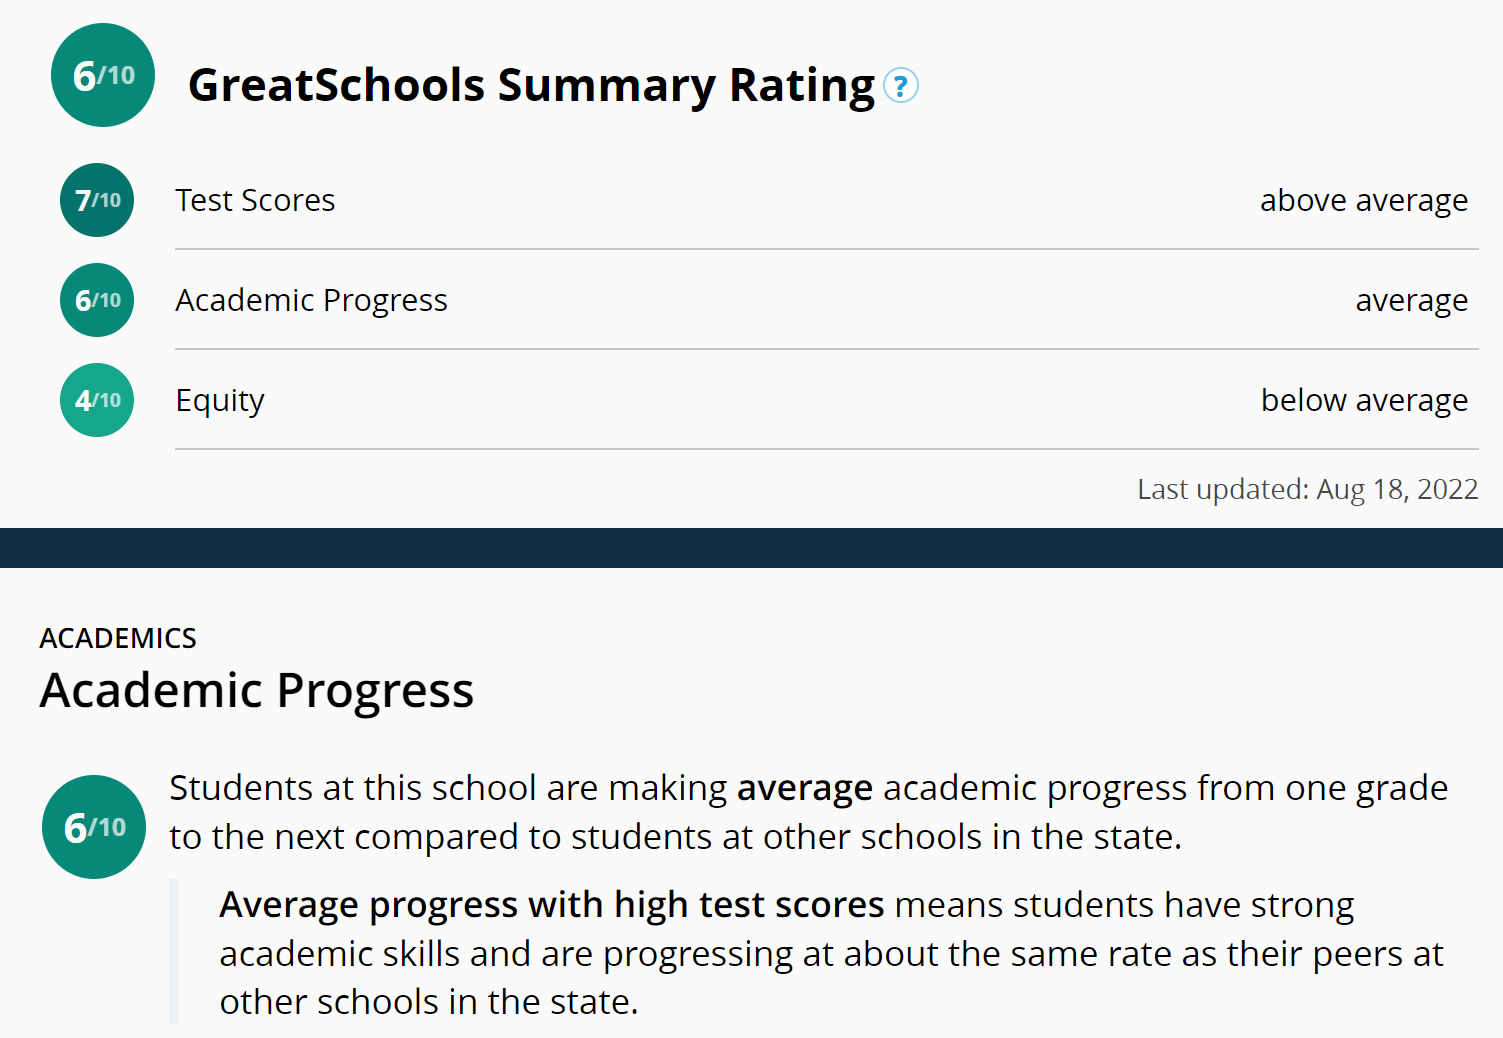Click the "average" label on Academic Progress row

coord(1411,300)
